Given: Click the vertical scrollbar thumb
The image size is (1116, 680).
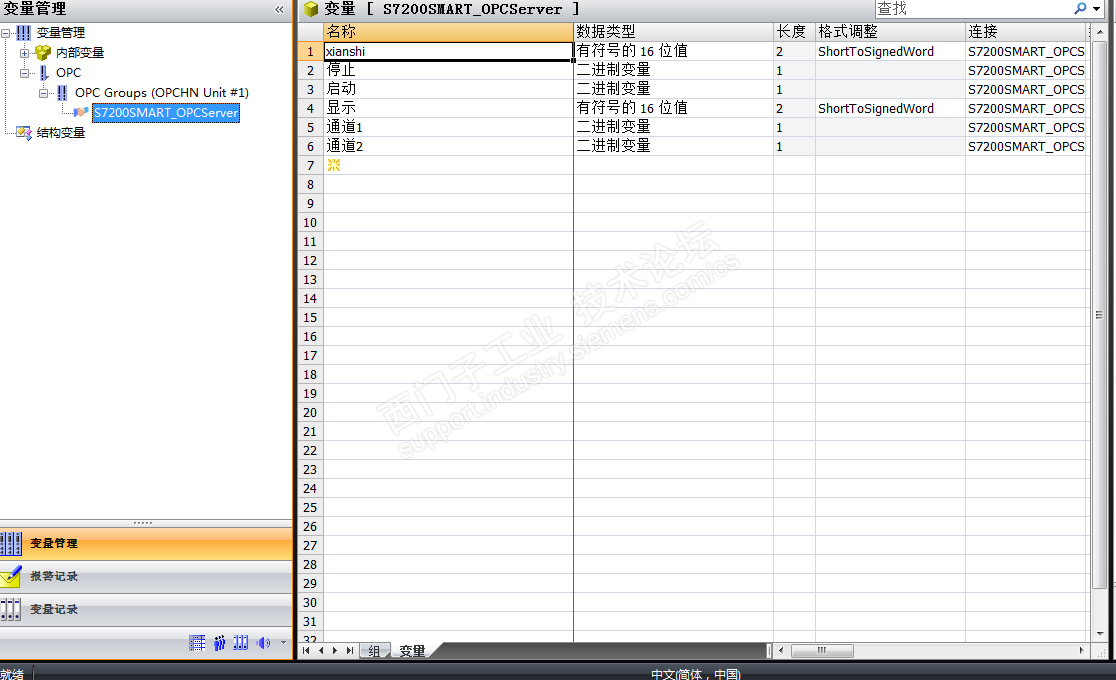Looking at the screenshot, I should pyautogui.click(x=1099, y=315).
